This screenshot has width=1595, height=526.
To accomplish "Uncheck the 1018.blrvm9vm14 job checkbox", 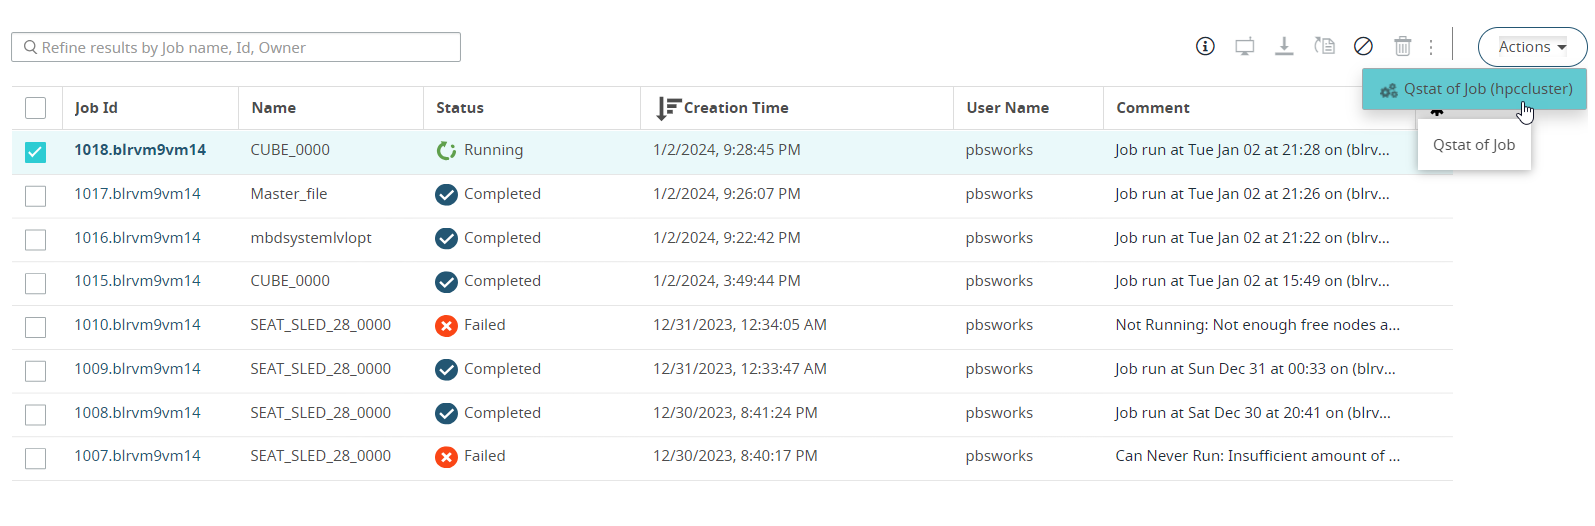I will tap(36, 152).
